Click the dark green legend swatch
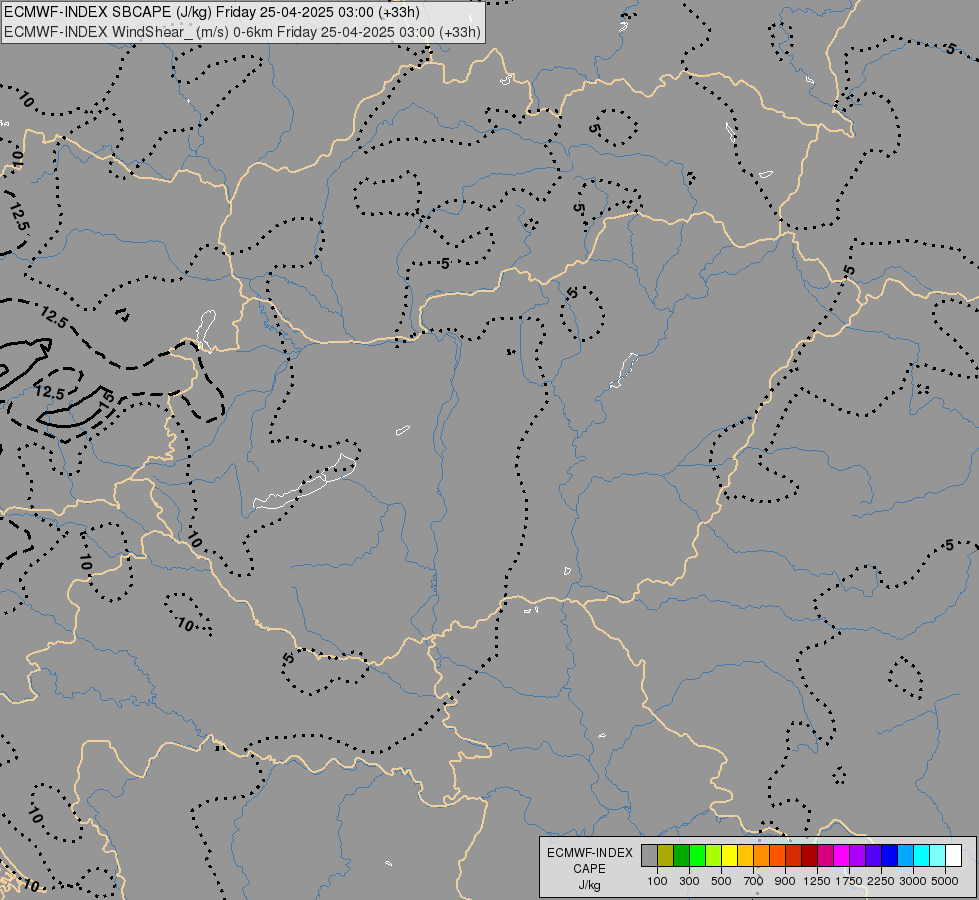979x900 pixels. (682, 855)
